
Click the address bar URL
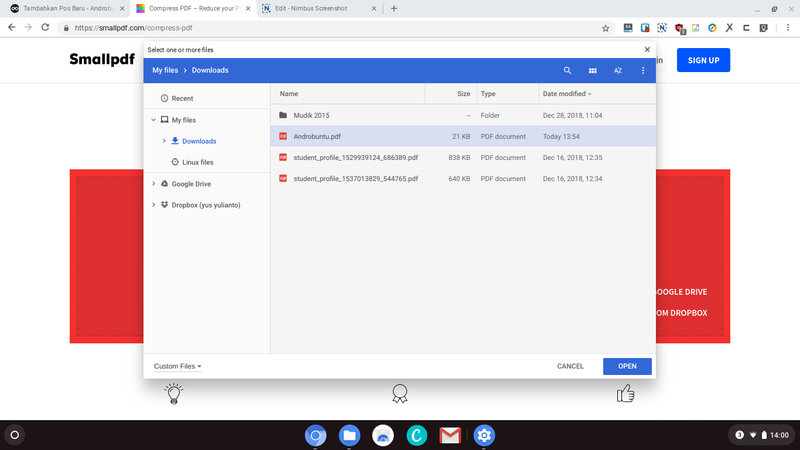click(133, 28)
